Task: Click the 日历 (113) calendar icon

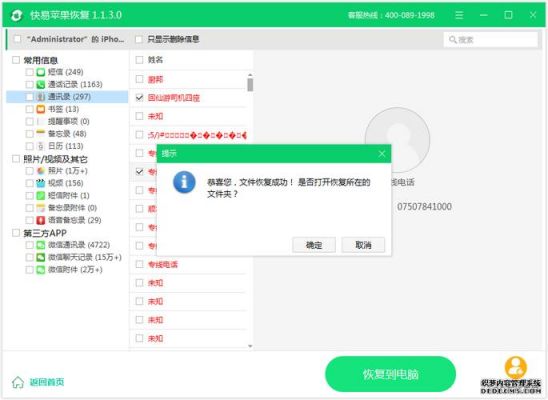Action: click(x=41, y=146)
